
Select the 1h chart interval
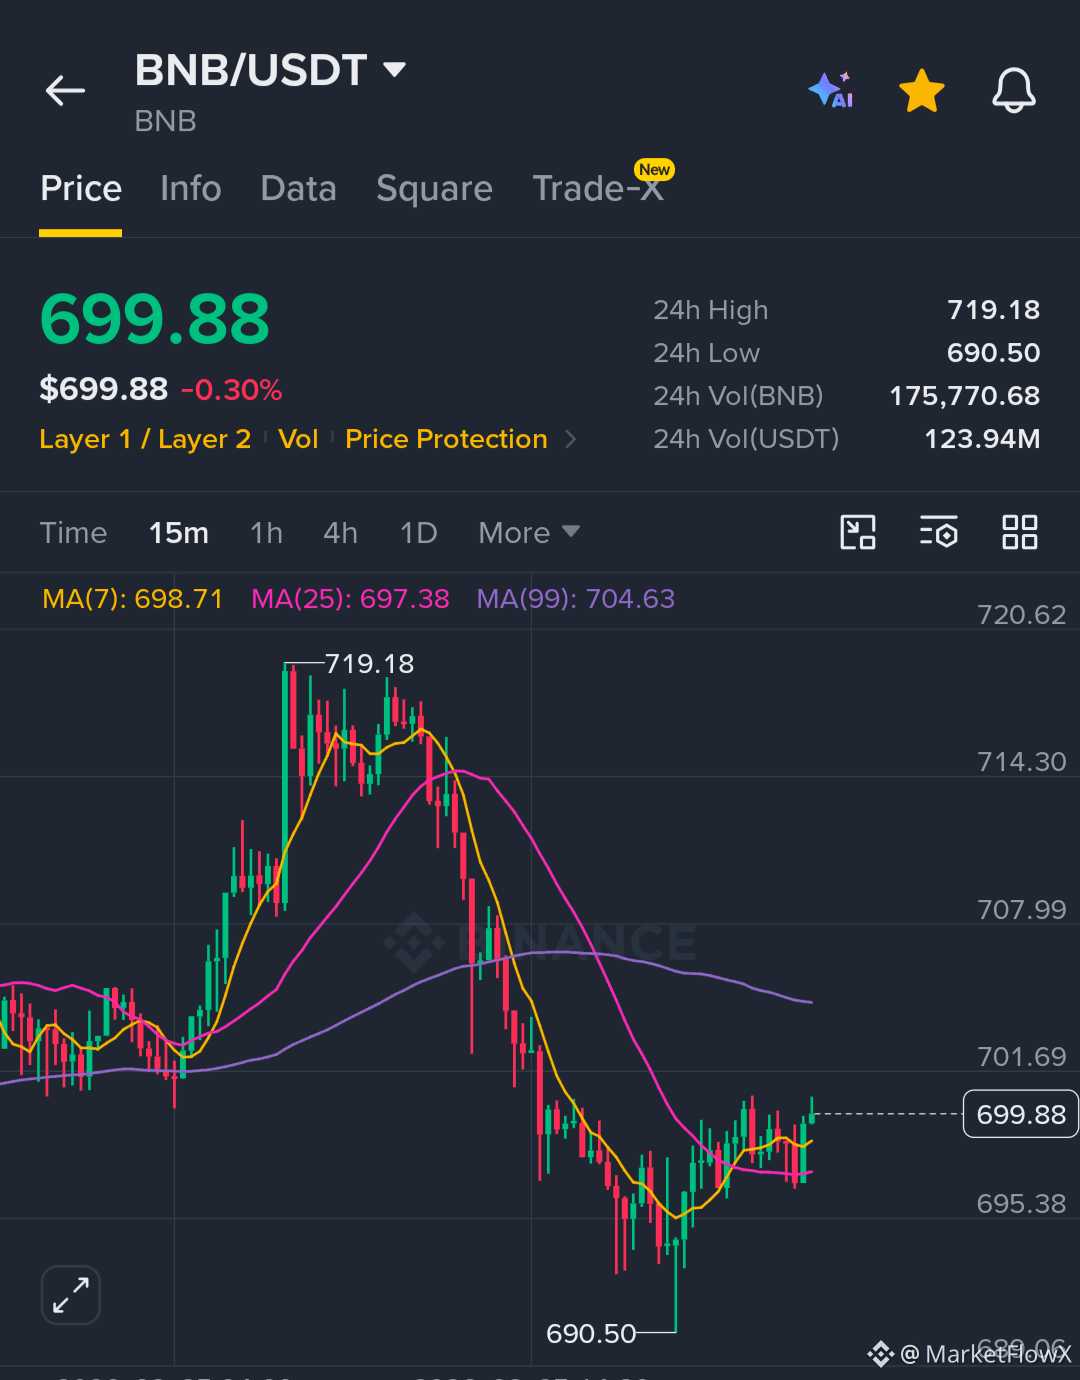(266, 533)
